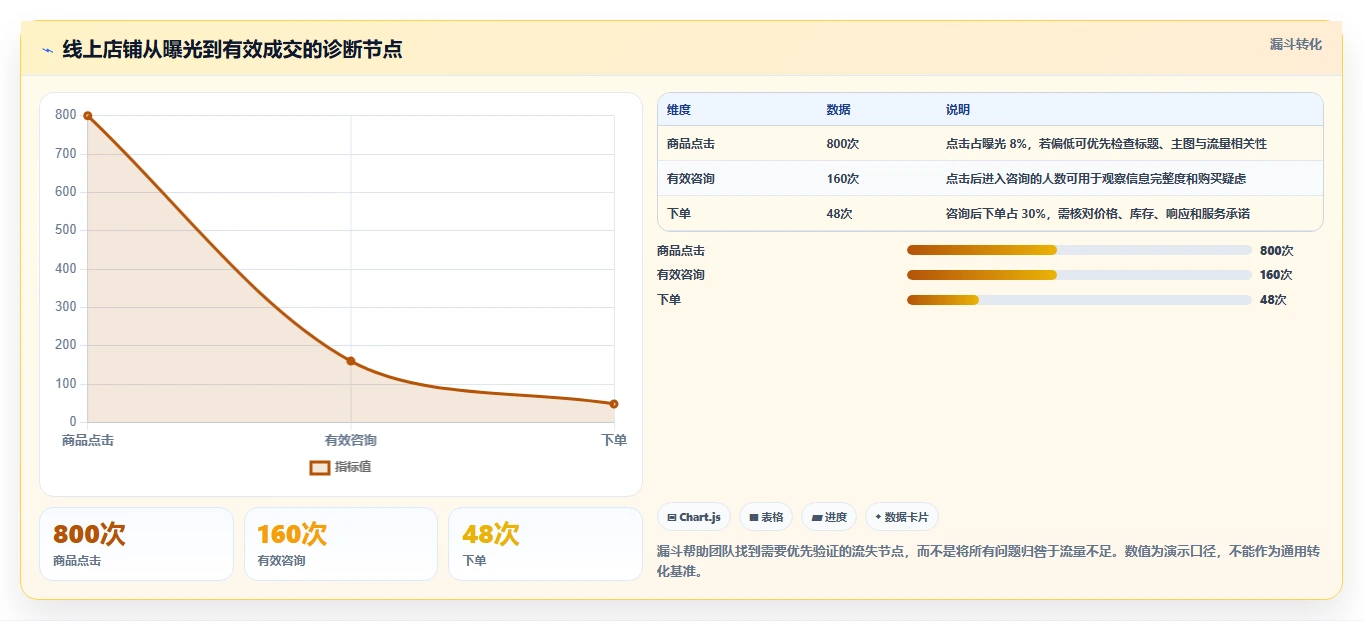Click the 维度 column header
The height and width of the screenshot is (621, 1363).
click(679, 110)
